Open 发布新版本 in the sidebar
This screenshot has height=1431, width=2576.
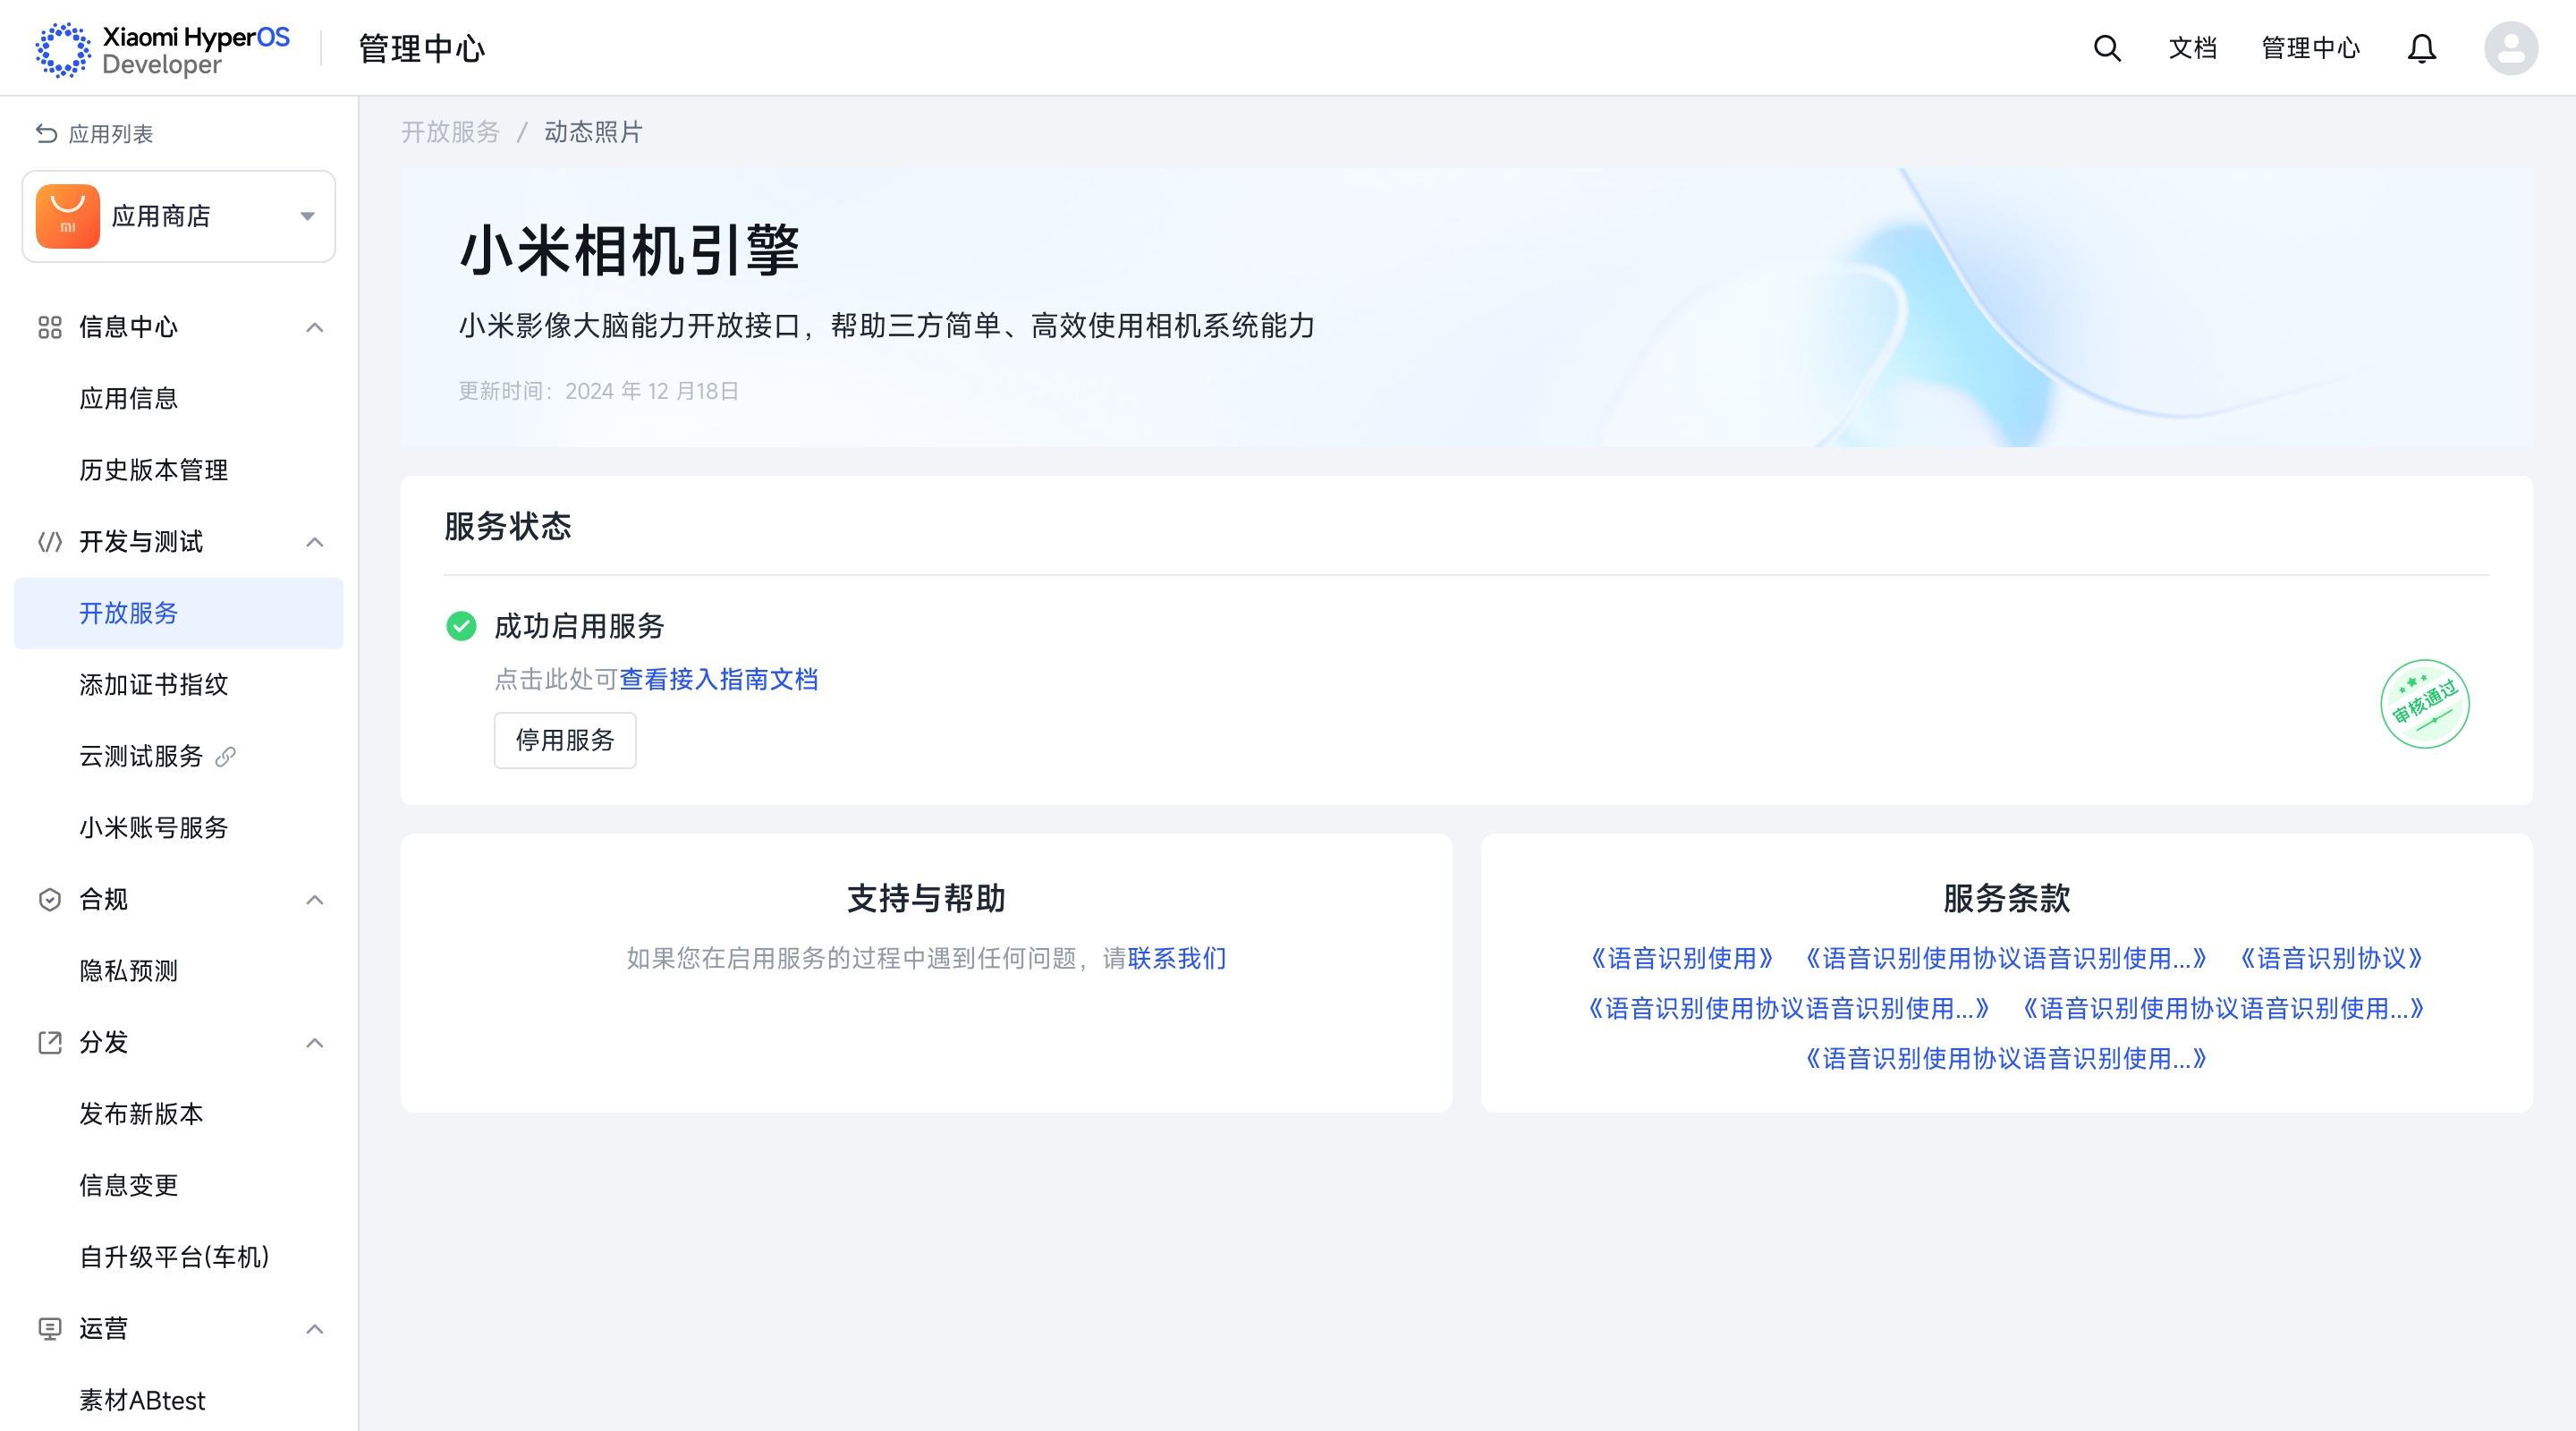coord(179,1114)
